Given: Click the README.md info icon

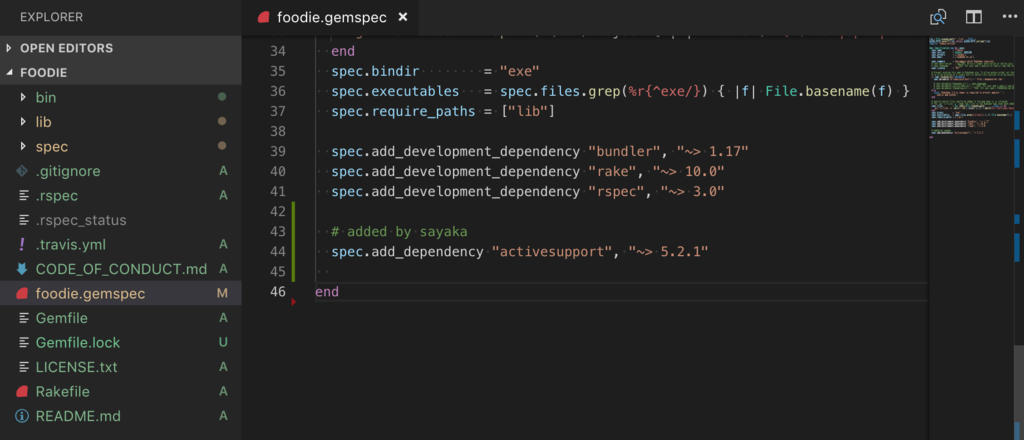Looking at the screenshot, I should (x=23, y=416).
